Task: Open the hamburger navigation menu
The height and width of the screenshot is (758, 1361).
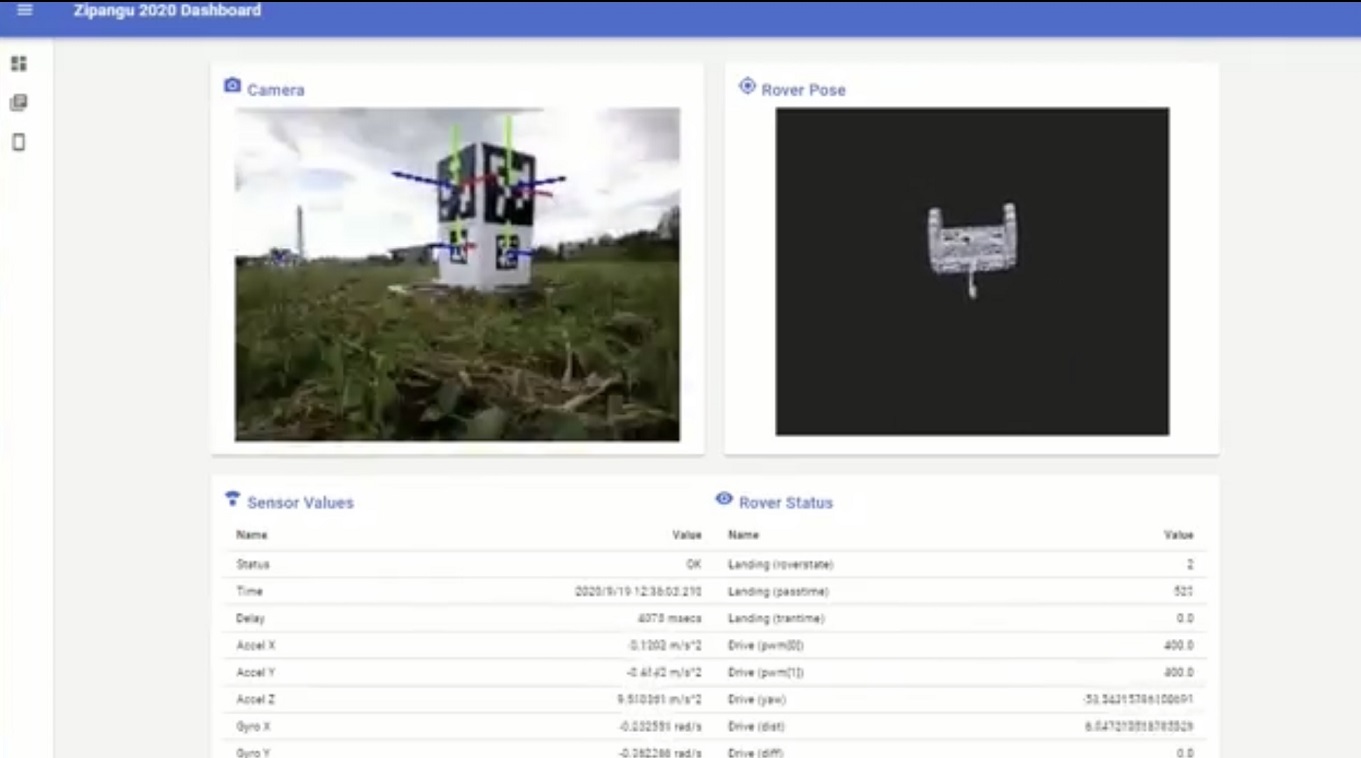Action: click(25, 10)
